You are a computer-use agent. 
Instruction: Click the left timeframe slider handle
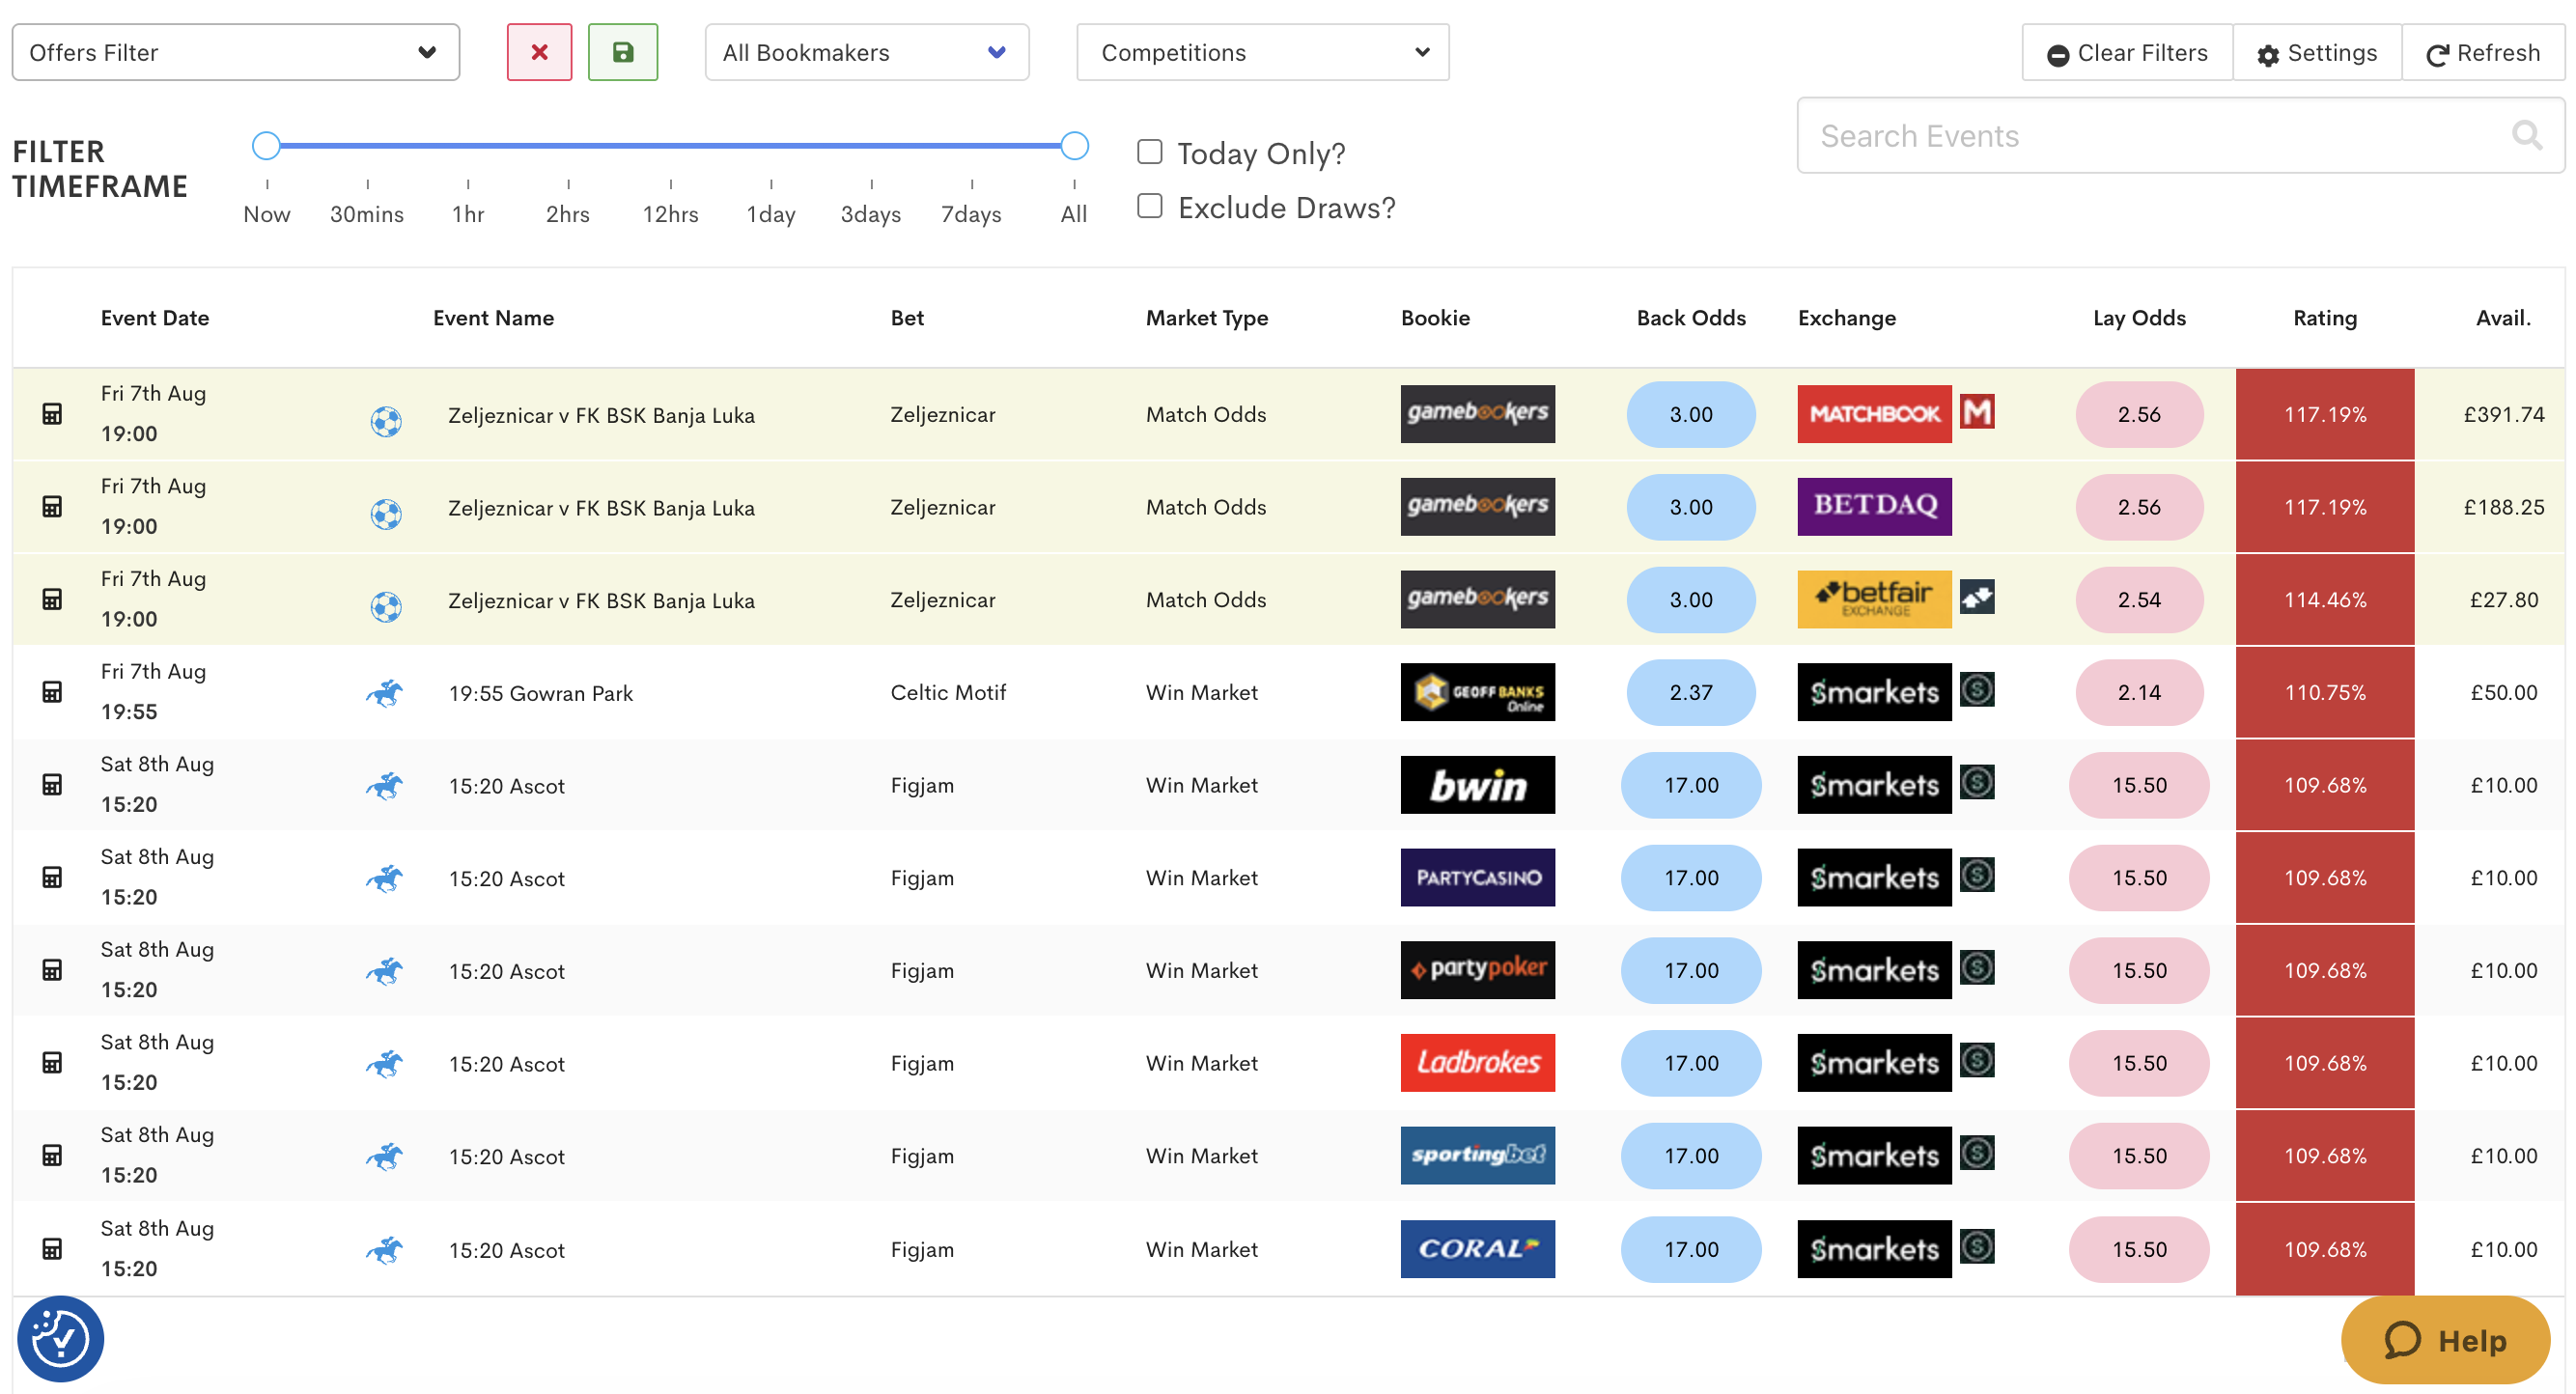266,146
